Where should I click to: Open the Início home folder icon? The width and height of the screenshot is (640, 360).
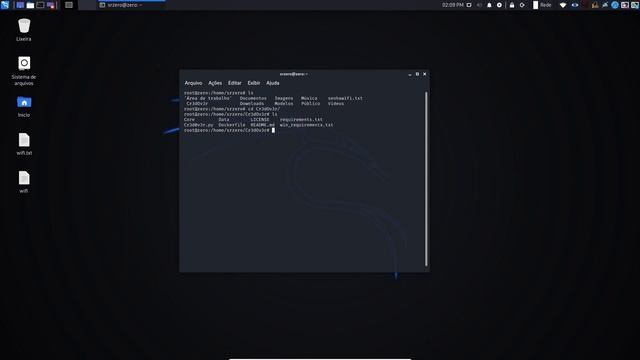pyautogui.click(x=24, y=107)
